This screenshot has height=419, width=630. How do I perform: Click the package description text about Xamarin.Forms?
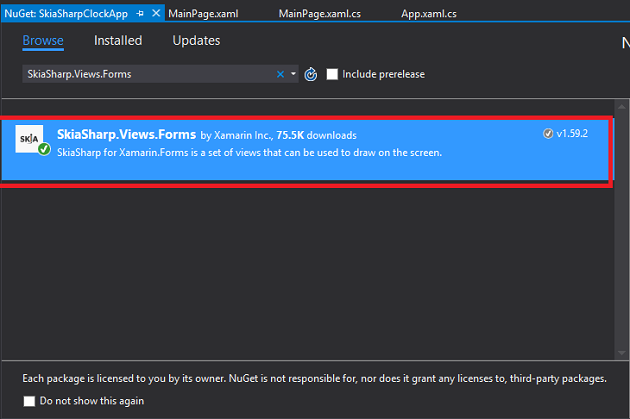tap(249, 153)
